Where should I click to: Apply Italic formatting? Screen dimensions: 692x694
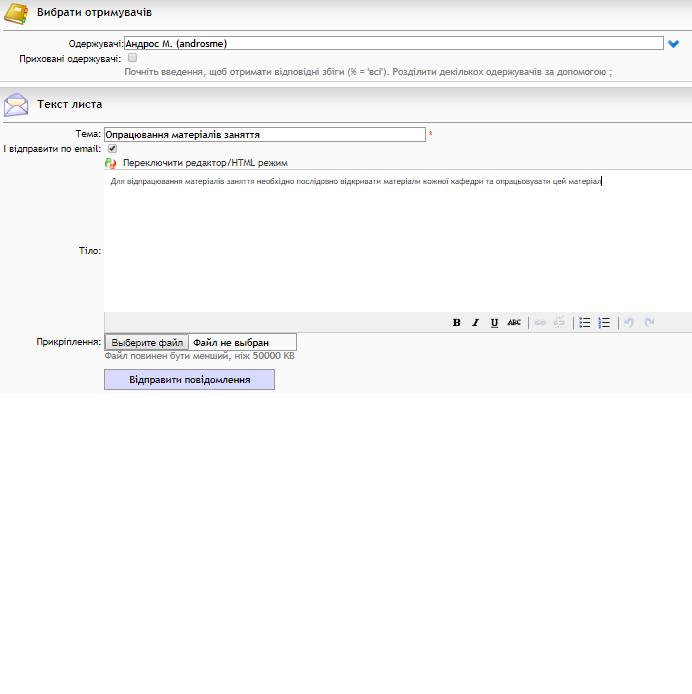(476, 323)
